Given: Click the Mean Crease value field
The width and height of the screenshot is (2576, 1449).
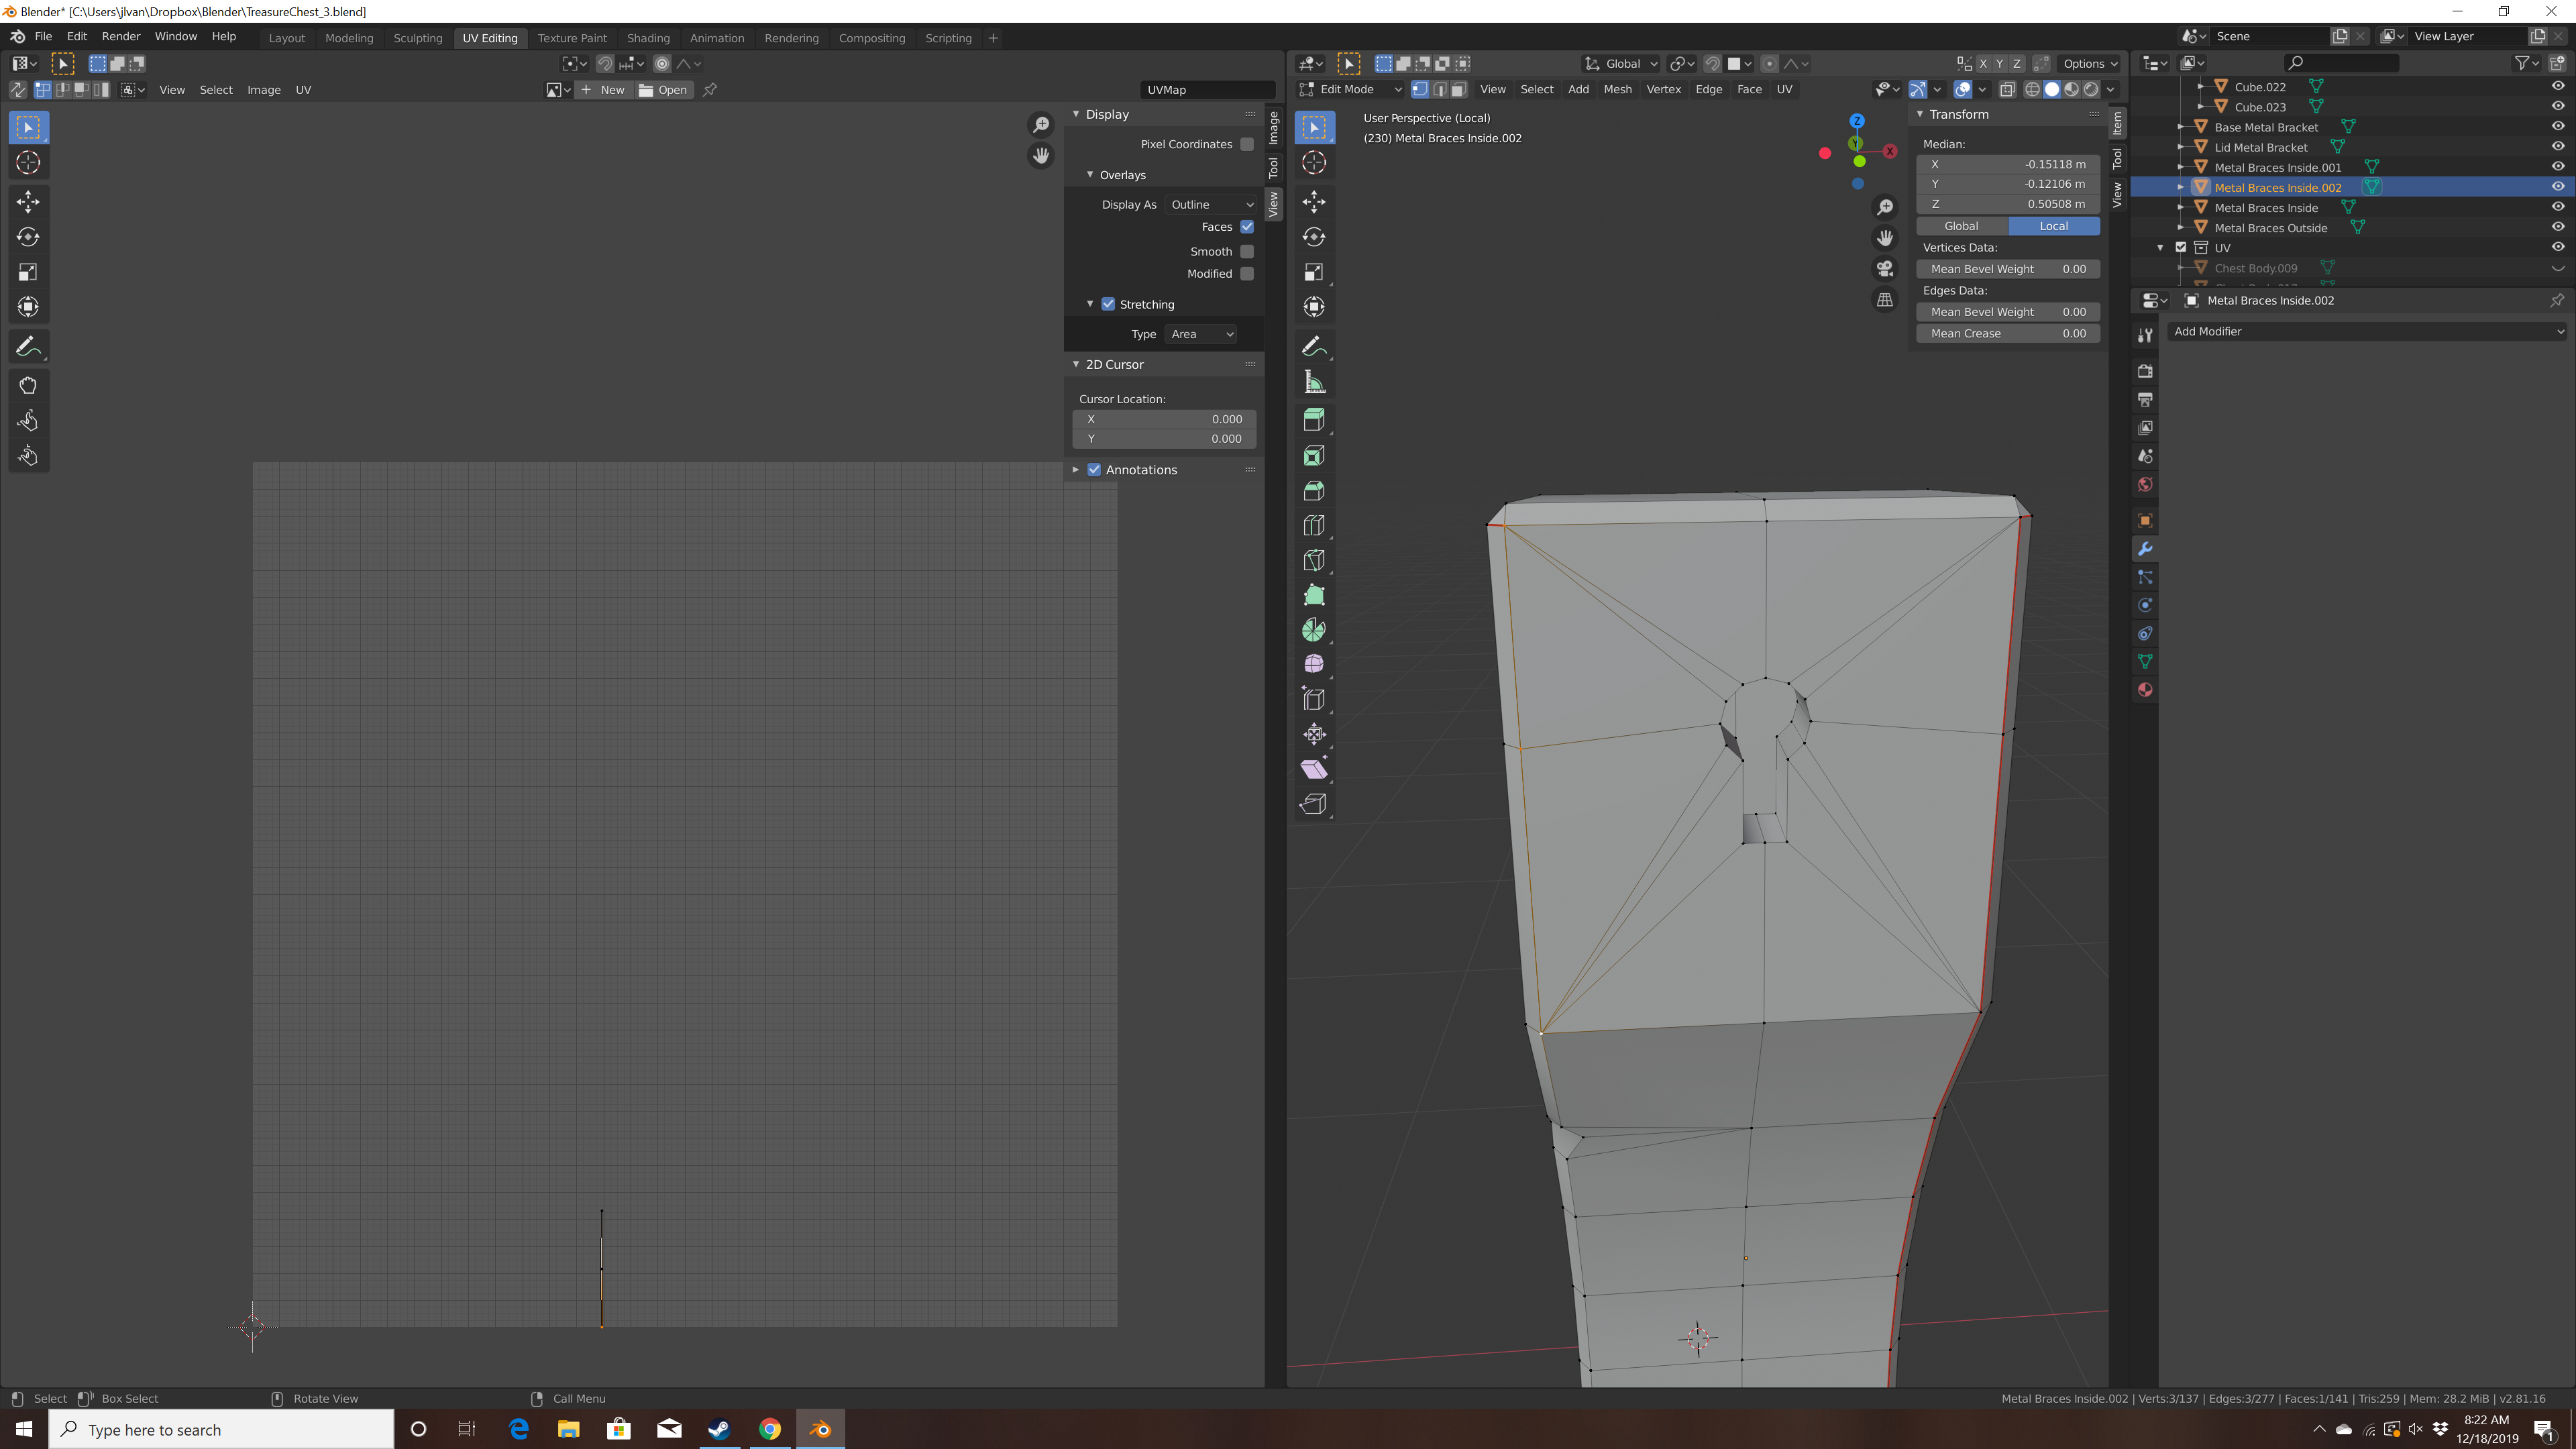Looking at the screenshot, I should coord(2007,333).
